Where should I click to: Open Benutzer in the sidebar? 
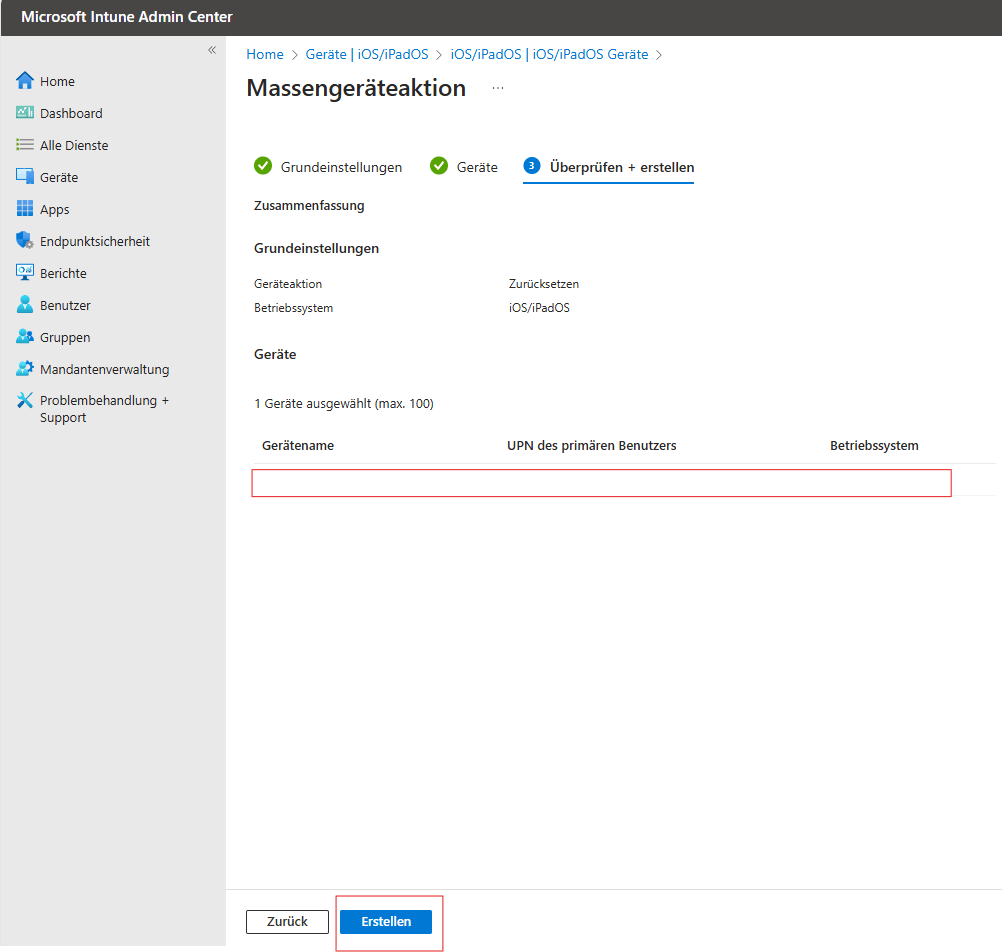click(65, 305)
